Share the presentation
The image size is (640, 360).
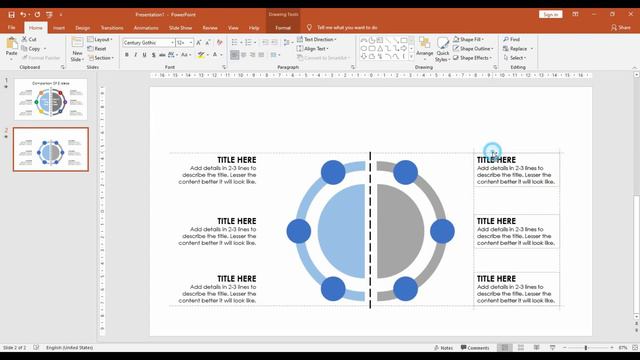[620, 27]
